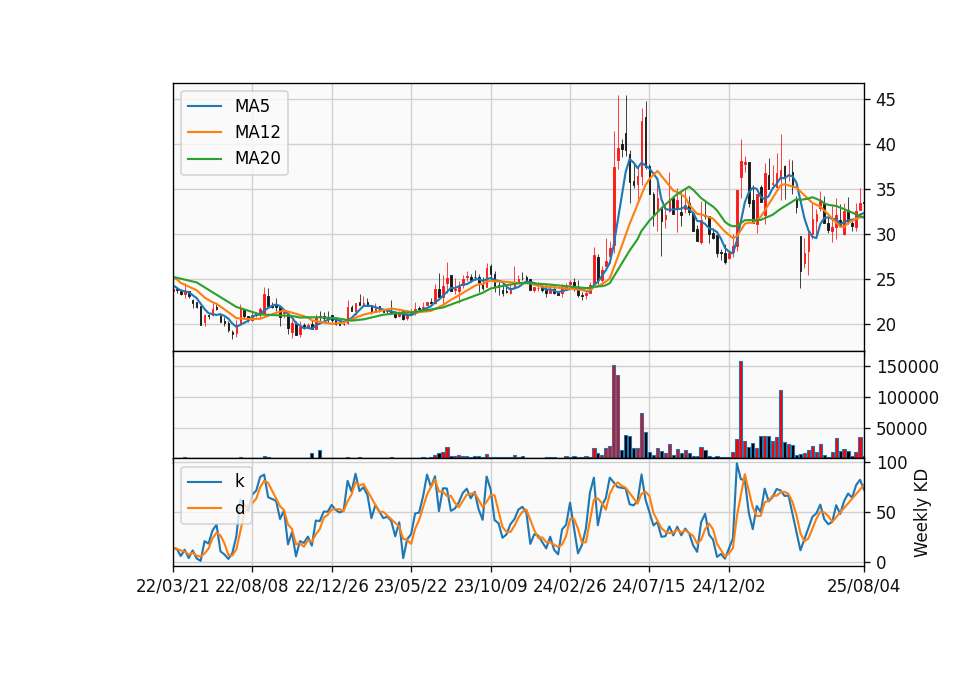The height and width of the screenshot is (690, 960).
Task: Click the 23/10/09 date label
Action: (490, 586)
